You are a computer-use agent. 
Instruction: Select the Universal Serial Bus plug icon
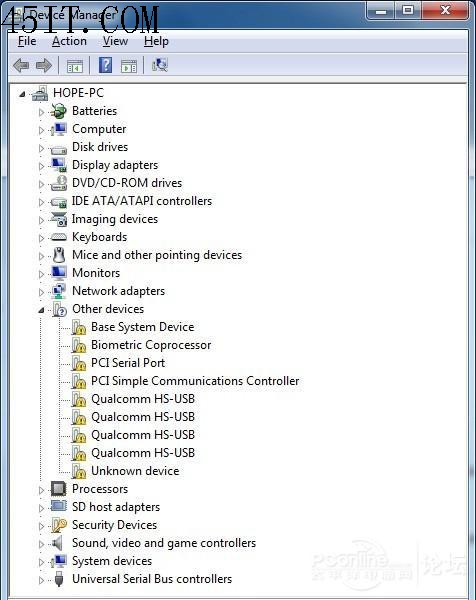pos(59,579)
